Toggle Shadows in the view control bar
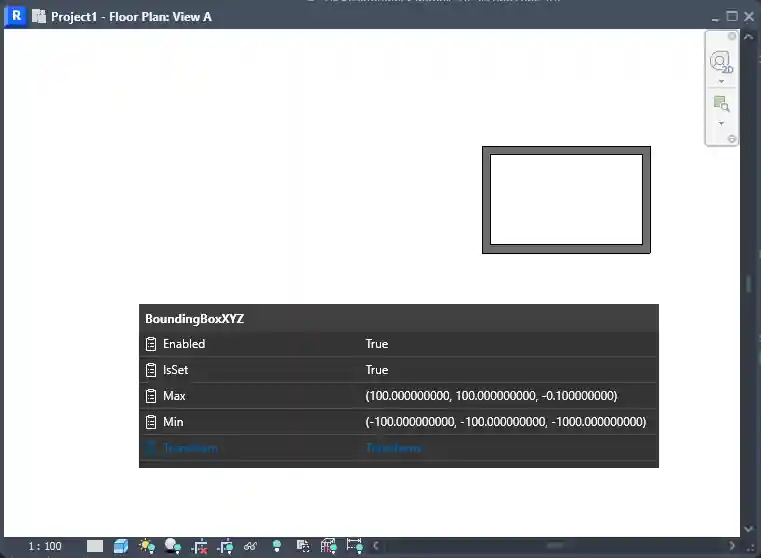This screenshot has width=761, height=558. [x=173, y=546]
